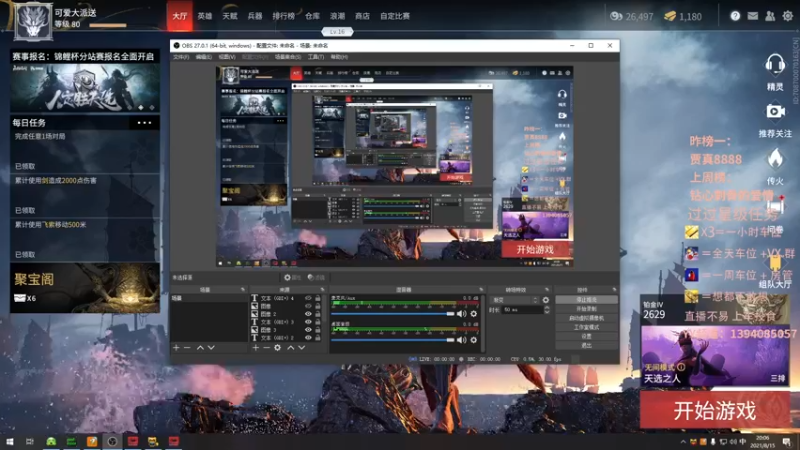
Task: Open the 精灵 headset icon on right sidebar
Action: pyautogui.click(x=775, y=65)
